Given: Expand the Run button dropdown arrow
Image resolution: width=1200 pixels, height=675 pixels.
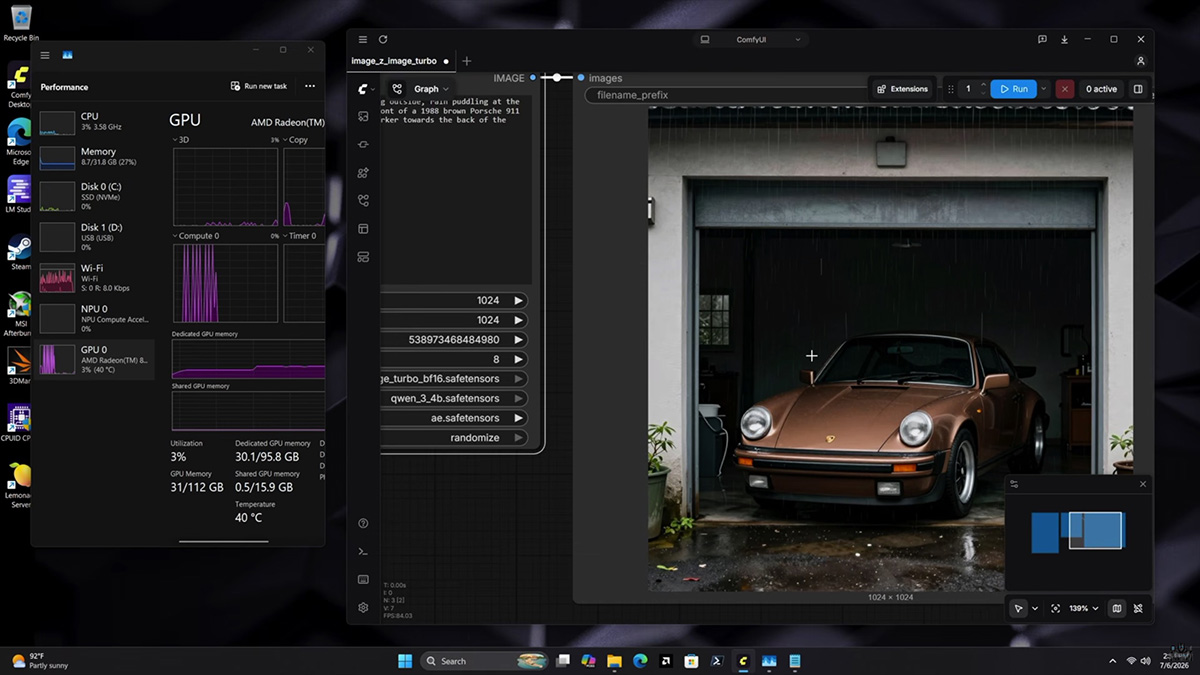Looking at the screenshot, I should (1044, 89).
